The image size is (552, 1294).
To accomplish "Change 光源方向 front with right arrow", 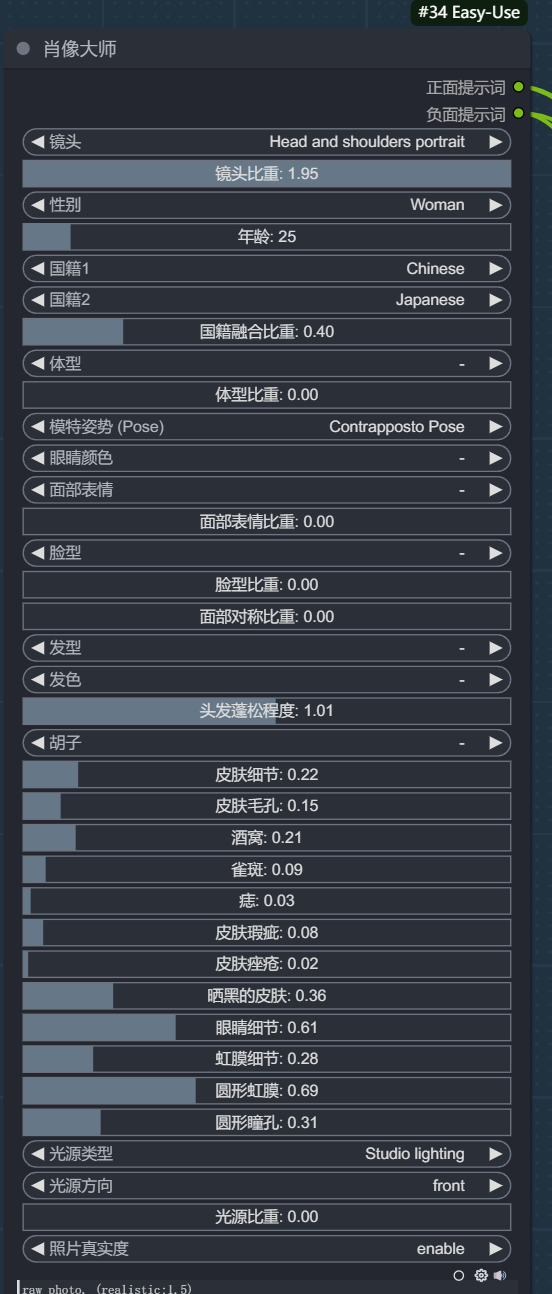I will point(496,1185).
